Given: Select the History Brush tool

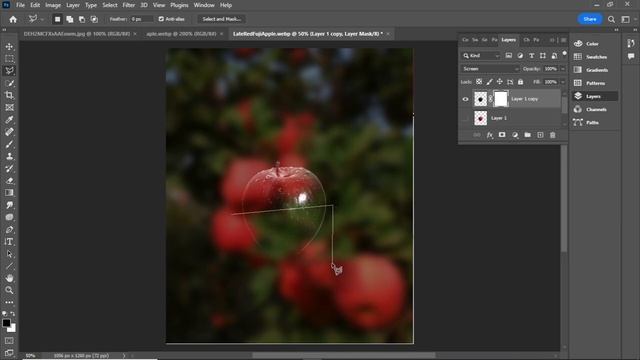Looking at the screenshot, I should 9,169.
